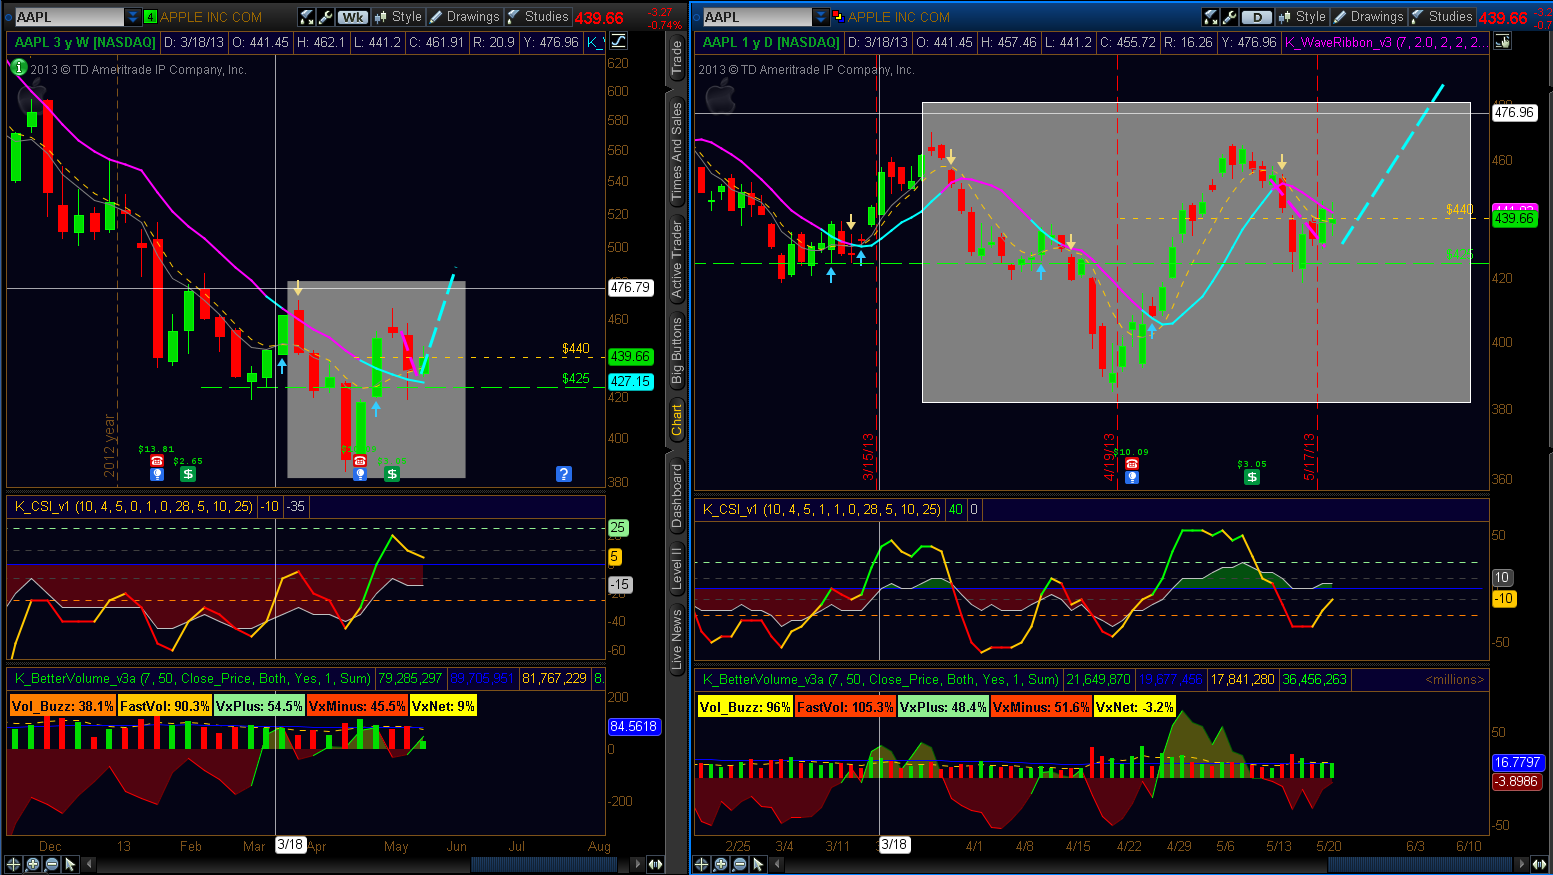The height and width of the screenshot is (875, 1553).
Task: Expand symbol dropdown arrow on left chart
Action: pos(133,17)
